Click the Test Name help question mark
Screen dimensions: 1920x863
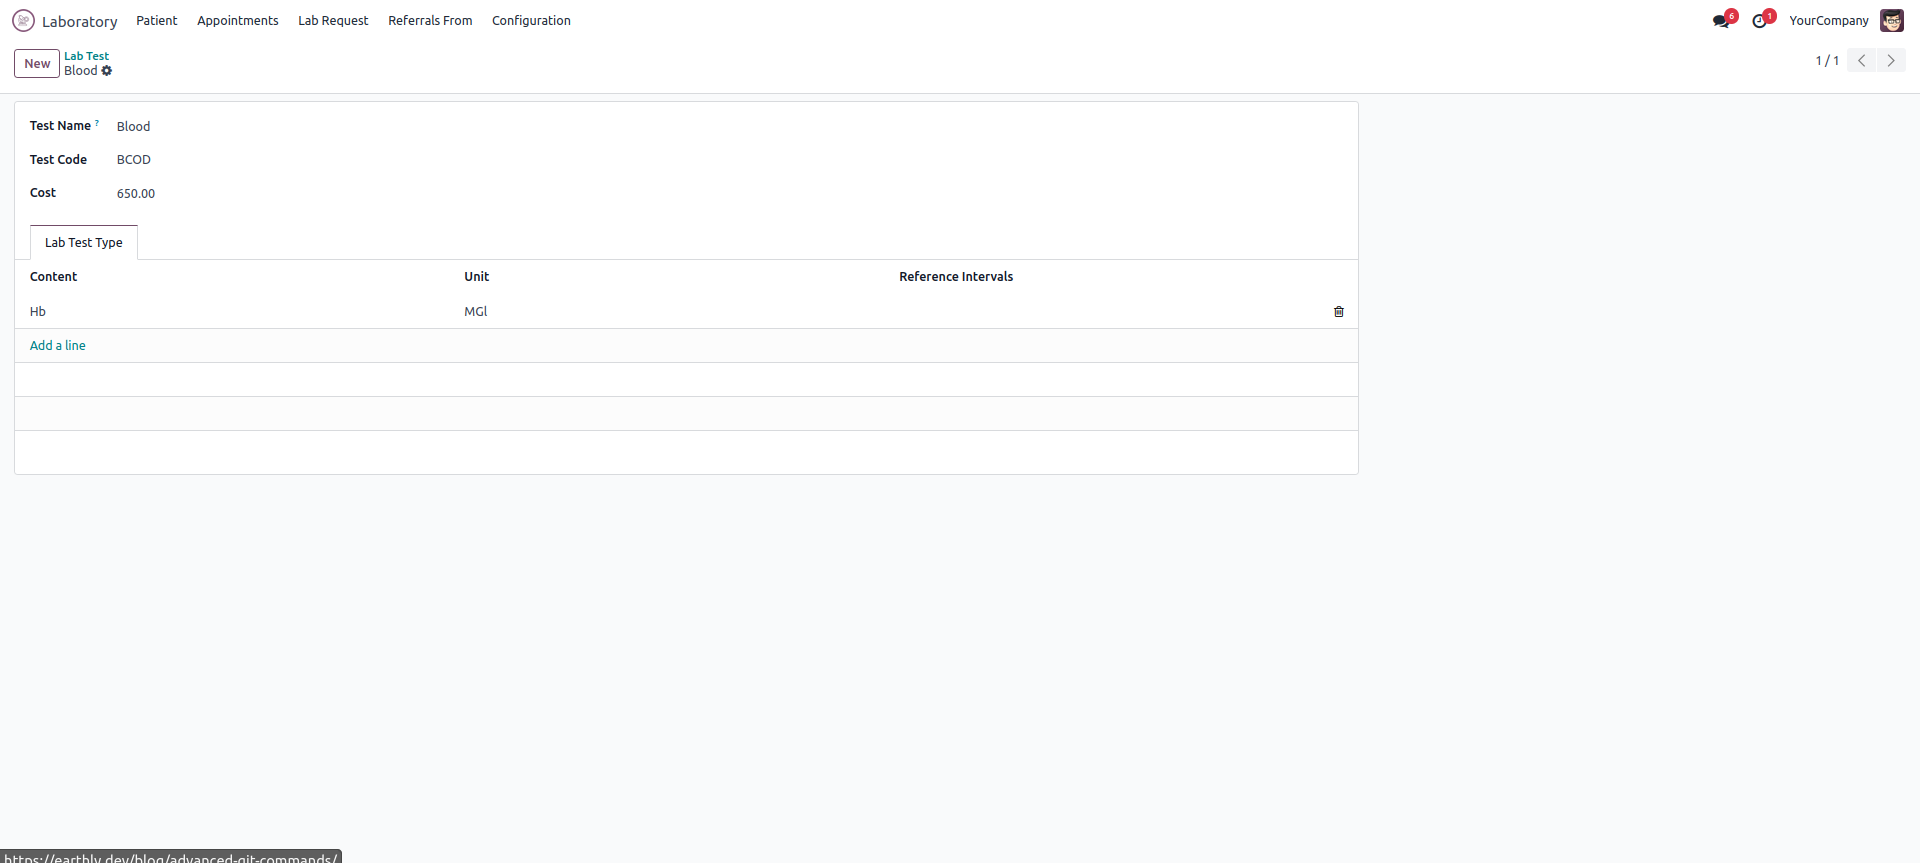click(97, 123)
